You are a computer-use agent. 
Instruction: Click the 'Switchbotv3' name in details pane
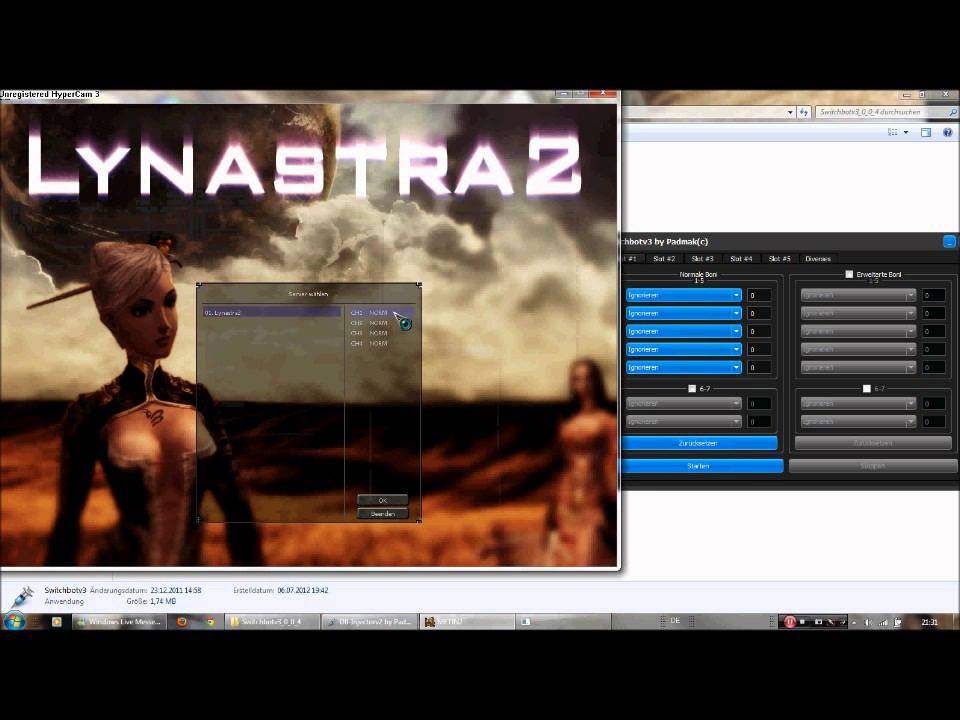[x=65, y=590]
